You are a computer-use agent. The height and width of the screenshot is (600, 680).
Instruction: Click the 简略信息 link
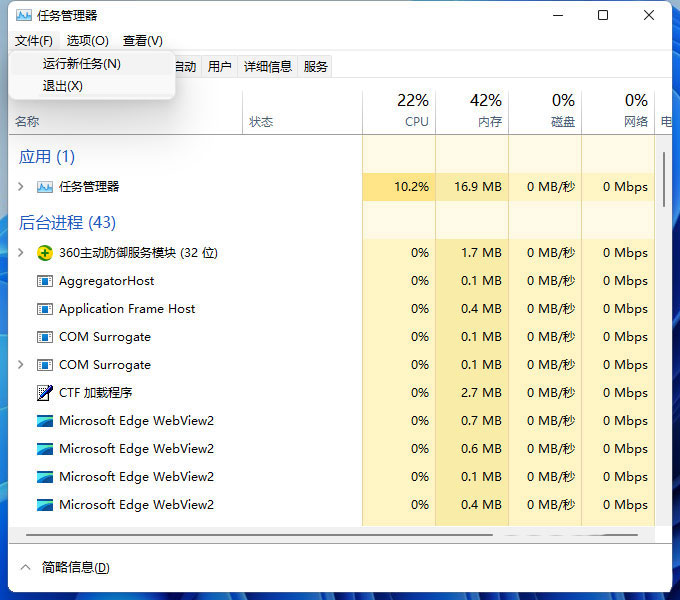click(x=76, y=568)
